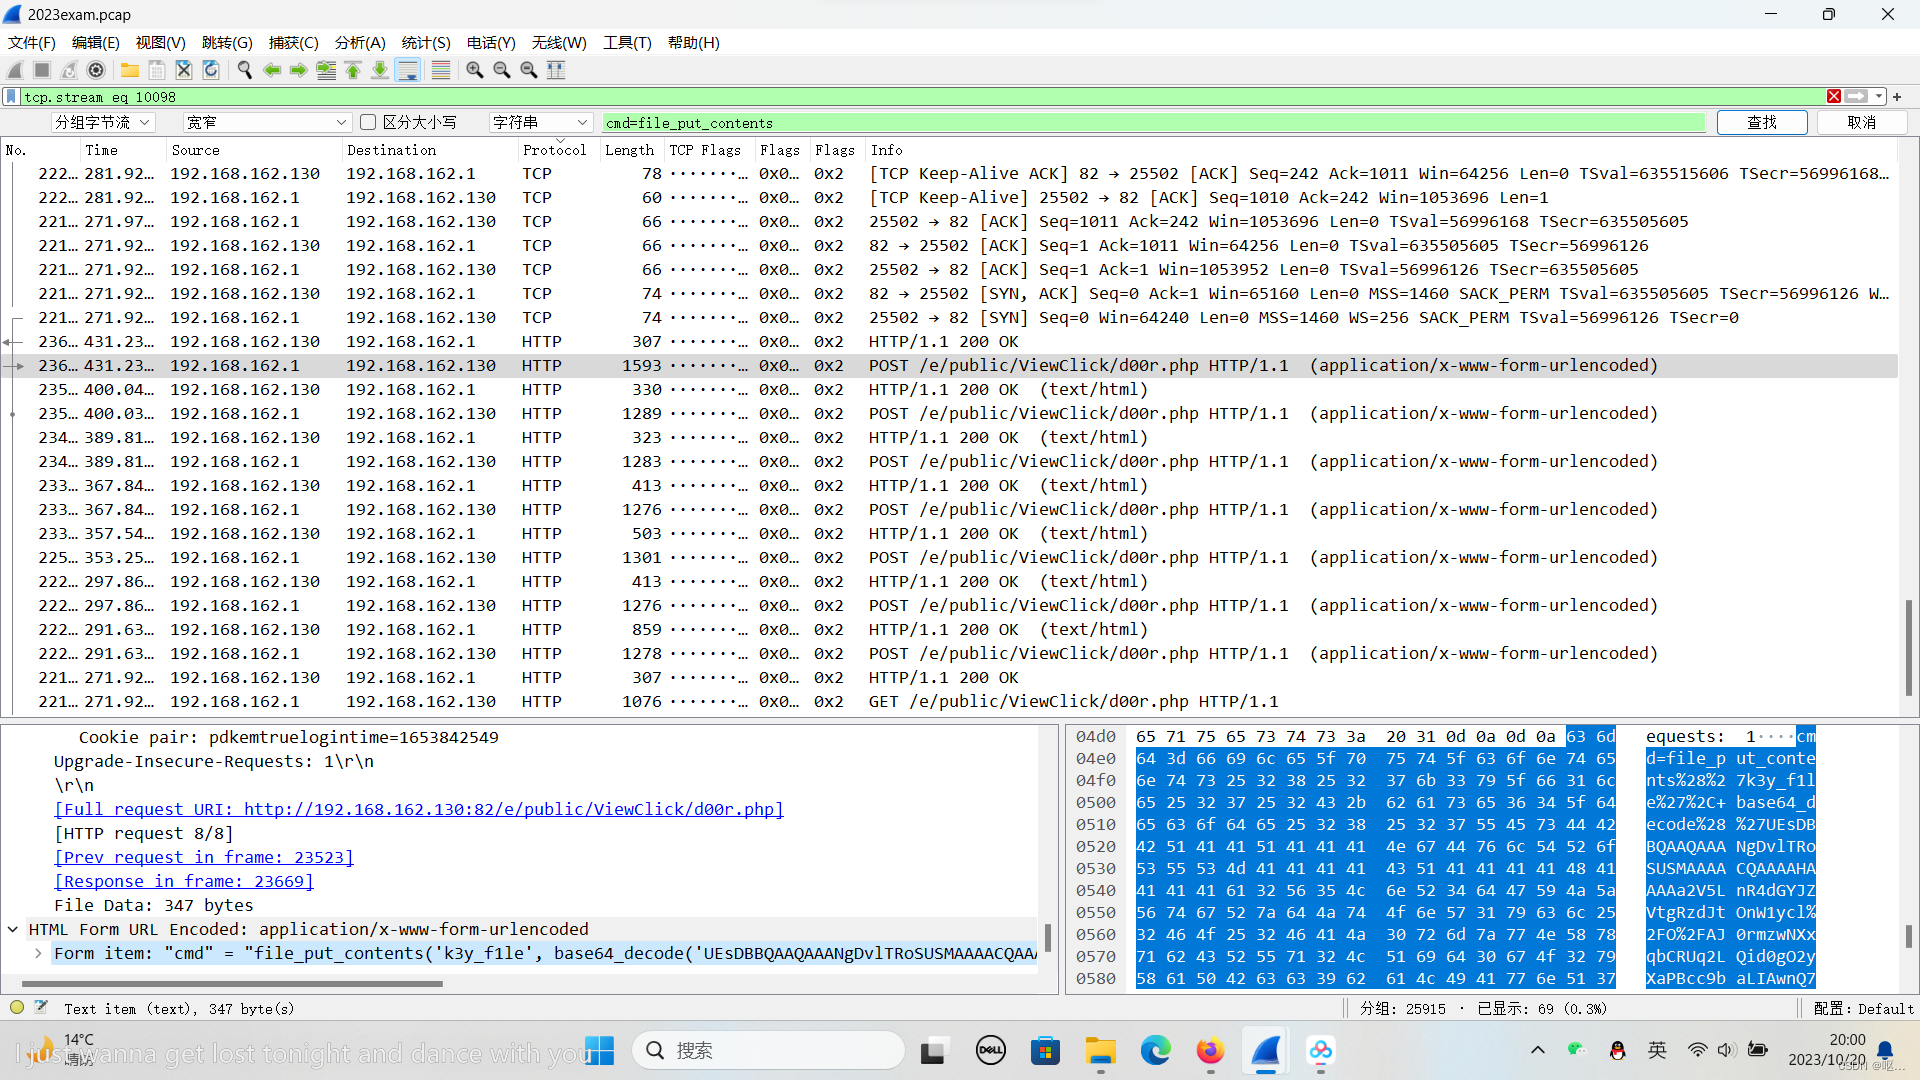This screenshot has height=1080, width=1920.
Task: Enable the 区分大小写 case-sensitive checkbox
Action: pos(368,122)
